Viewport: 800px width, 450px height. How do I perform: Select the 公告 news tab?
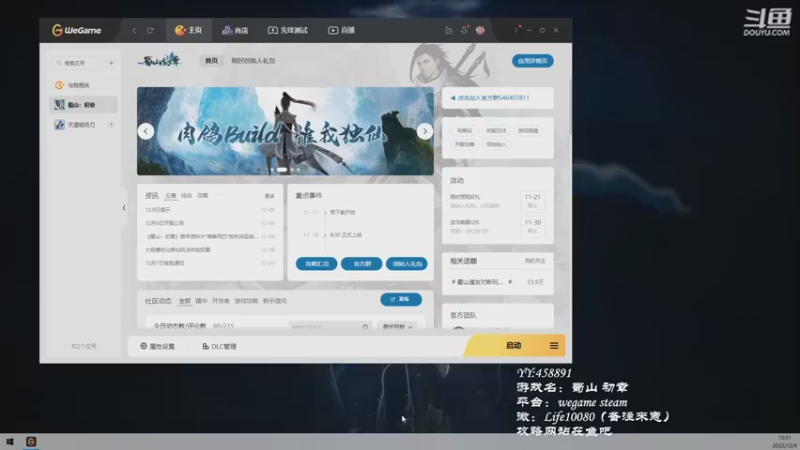tap(171, 196)
